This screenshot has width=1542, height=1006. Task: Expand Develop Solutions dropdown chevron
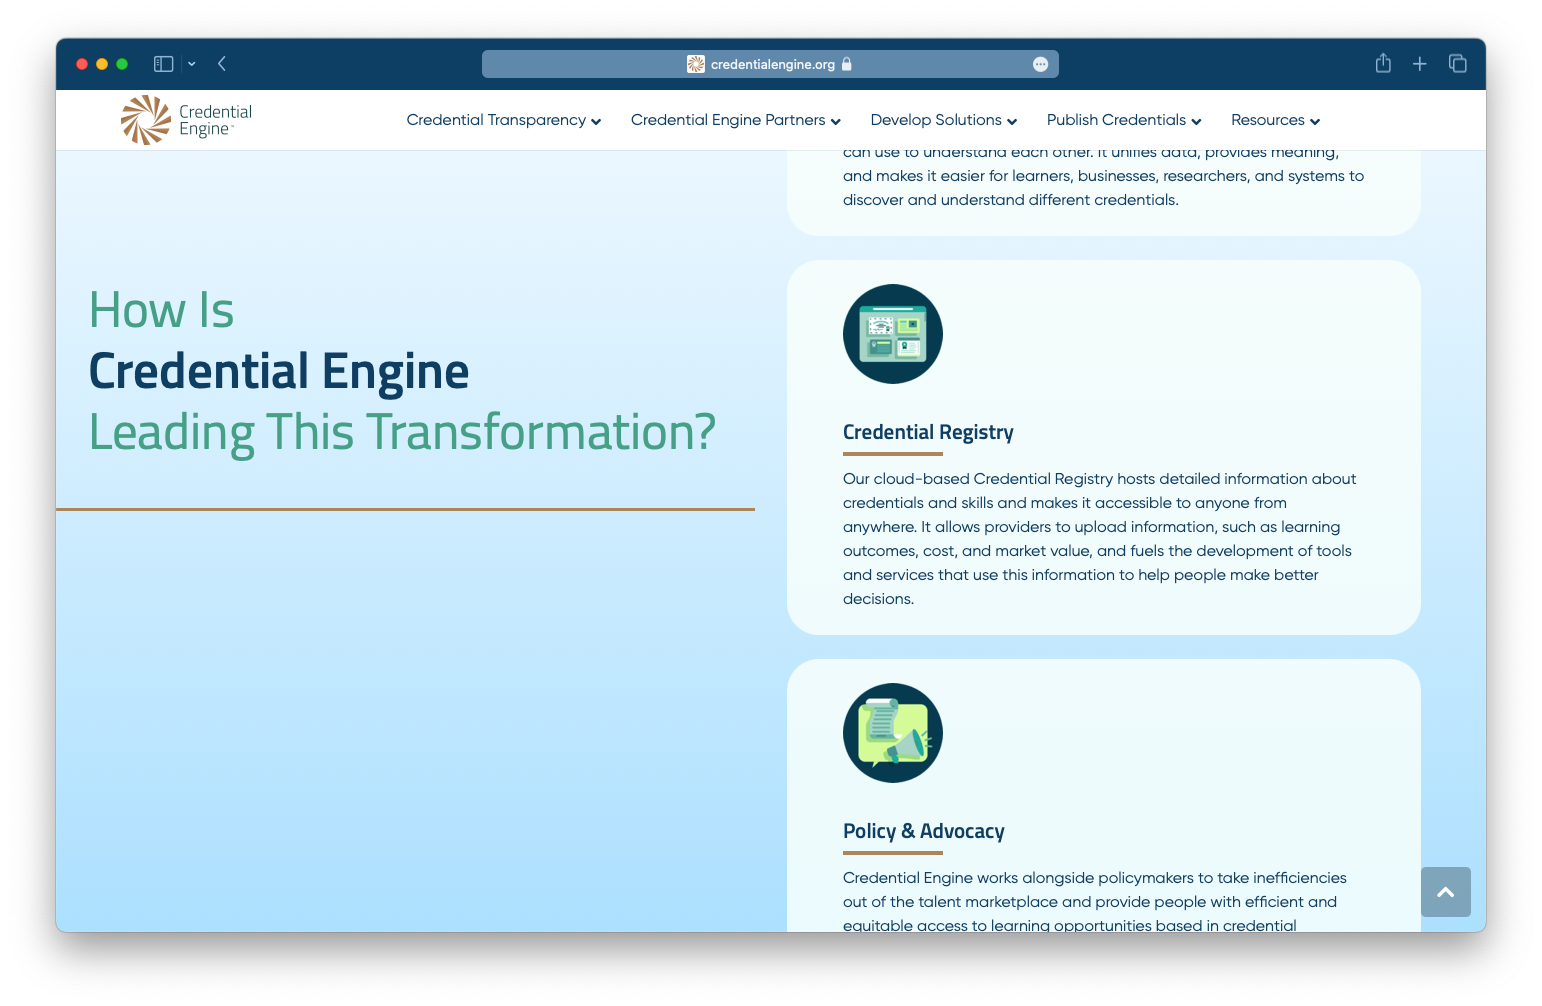point(1012,122)
